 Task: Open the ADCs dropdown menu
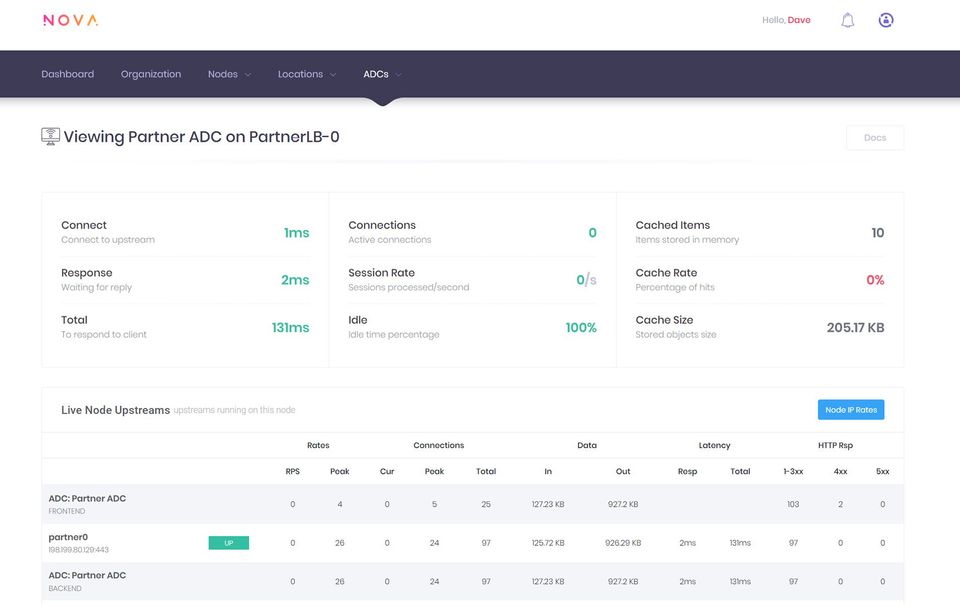[x=382, y=74]
